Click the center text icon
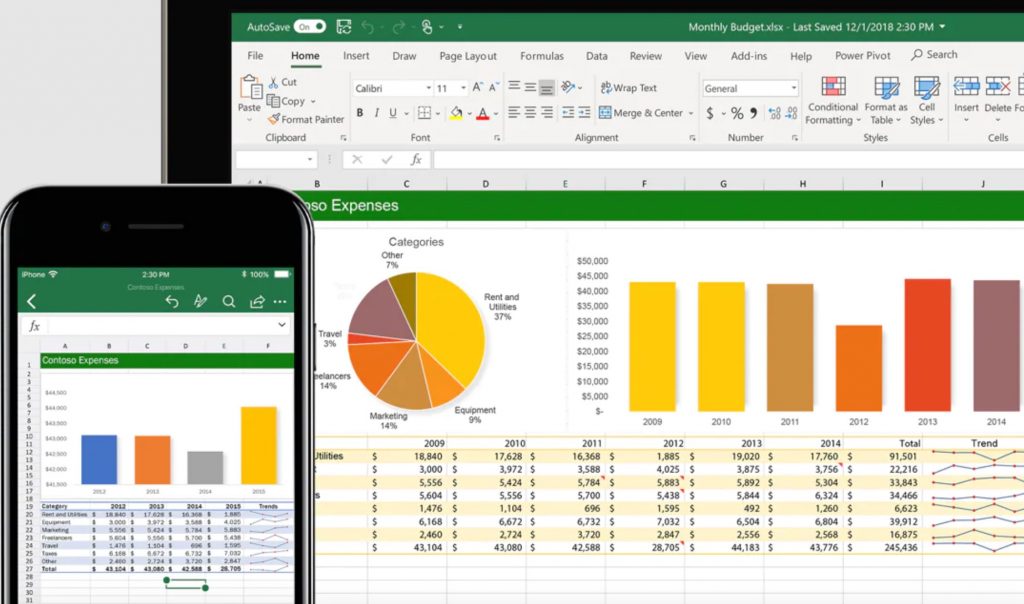This screenshot has width=1024, height=604. [530, 112]
